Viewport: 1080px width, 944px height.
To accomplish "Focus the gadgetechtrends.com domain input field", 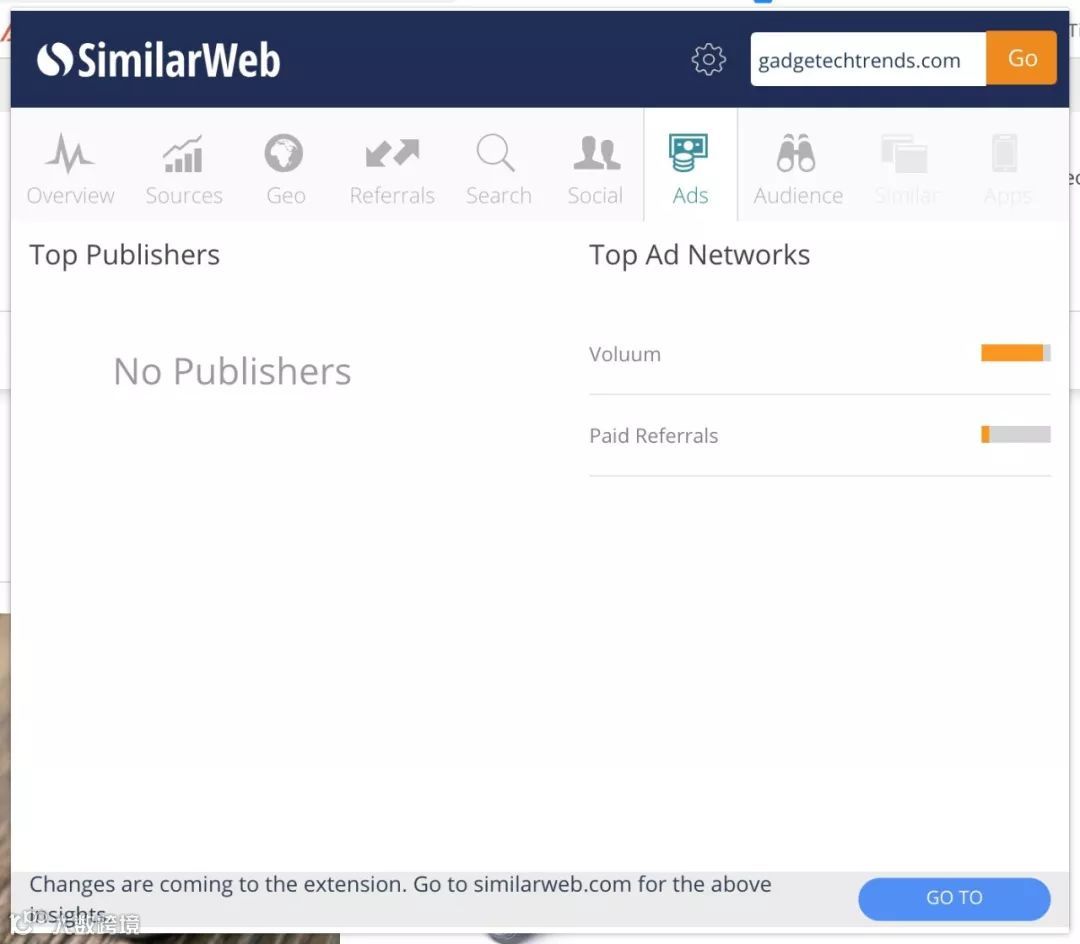I will [868, 59].
